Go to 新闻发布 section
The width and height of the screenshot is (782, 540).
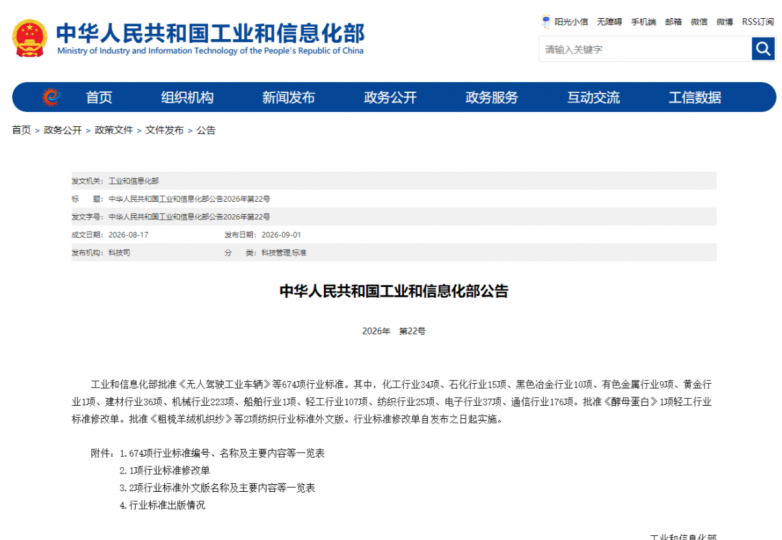coord(289,97)
